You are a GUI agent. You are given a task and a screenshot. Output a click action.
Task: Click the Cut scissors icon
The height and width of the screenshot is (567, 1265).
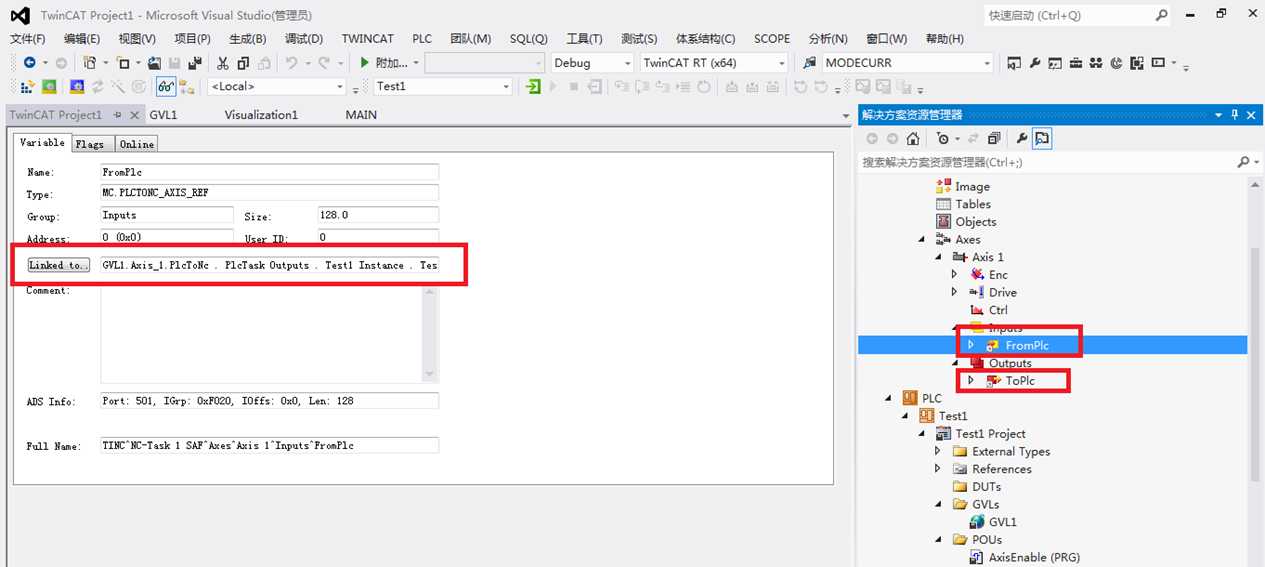click(x=223, y=62)
